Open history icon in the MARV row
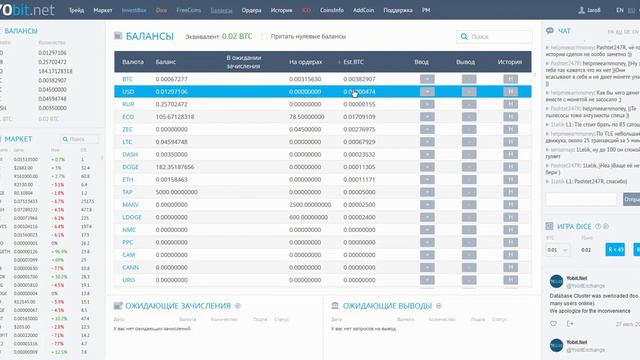 510,205
